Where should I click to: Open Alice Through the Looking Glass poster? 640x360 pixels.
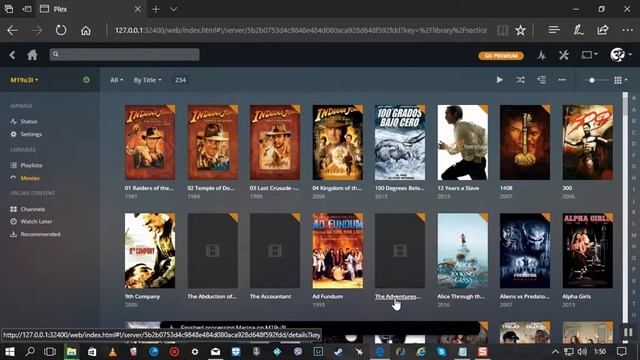coord(462,251)
